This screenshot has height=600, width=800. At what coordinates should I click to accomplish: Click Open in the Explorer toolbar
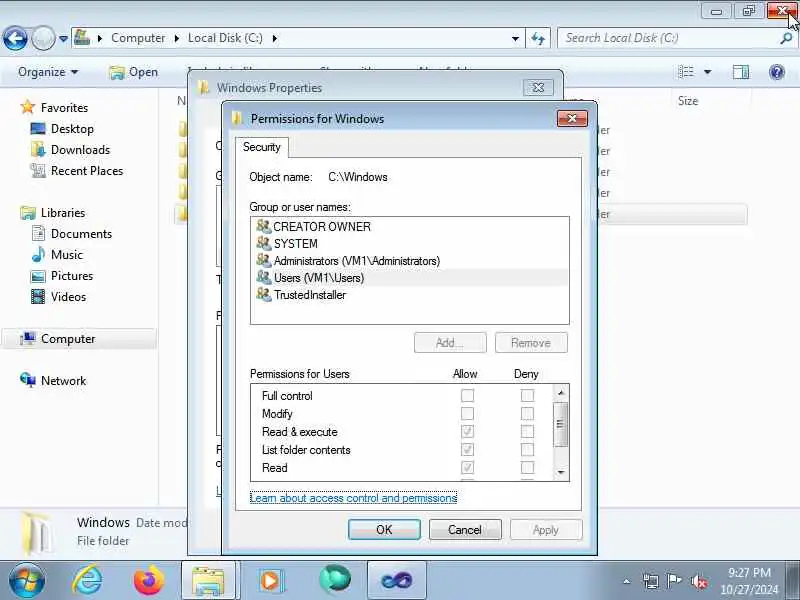point(134,72)
